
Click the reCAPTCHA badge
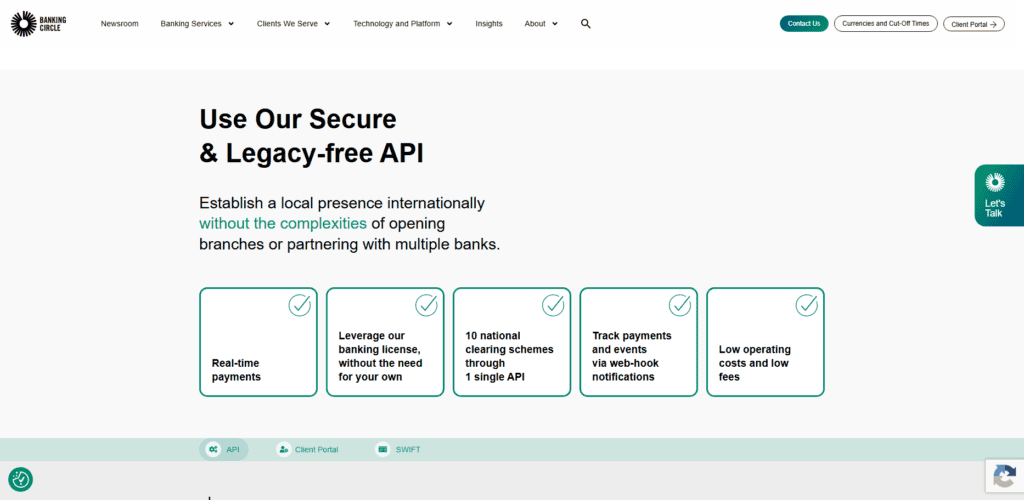pyautogui.click(x=1004, y=476)
